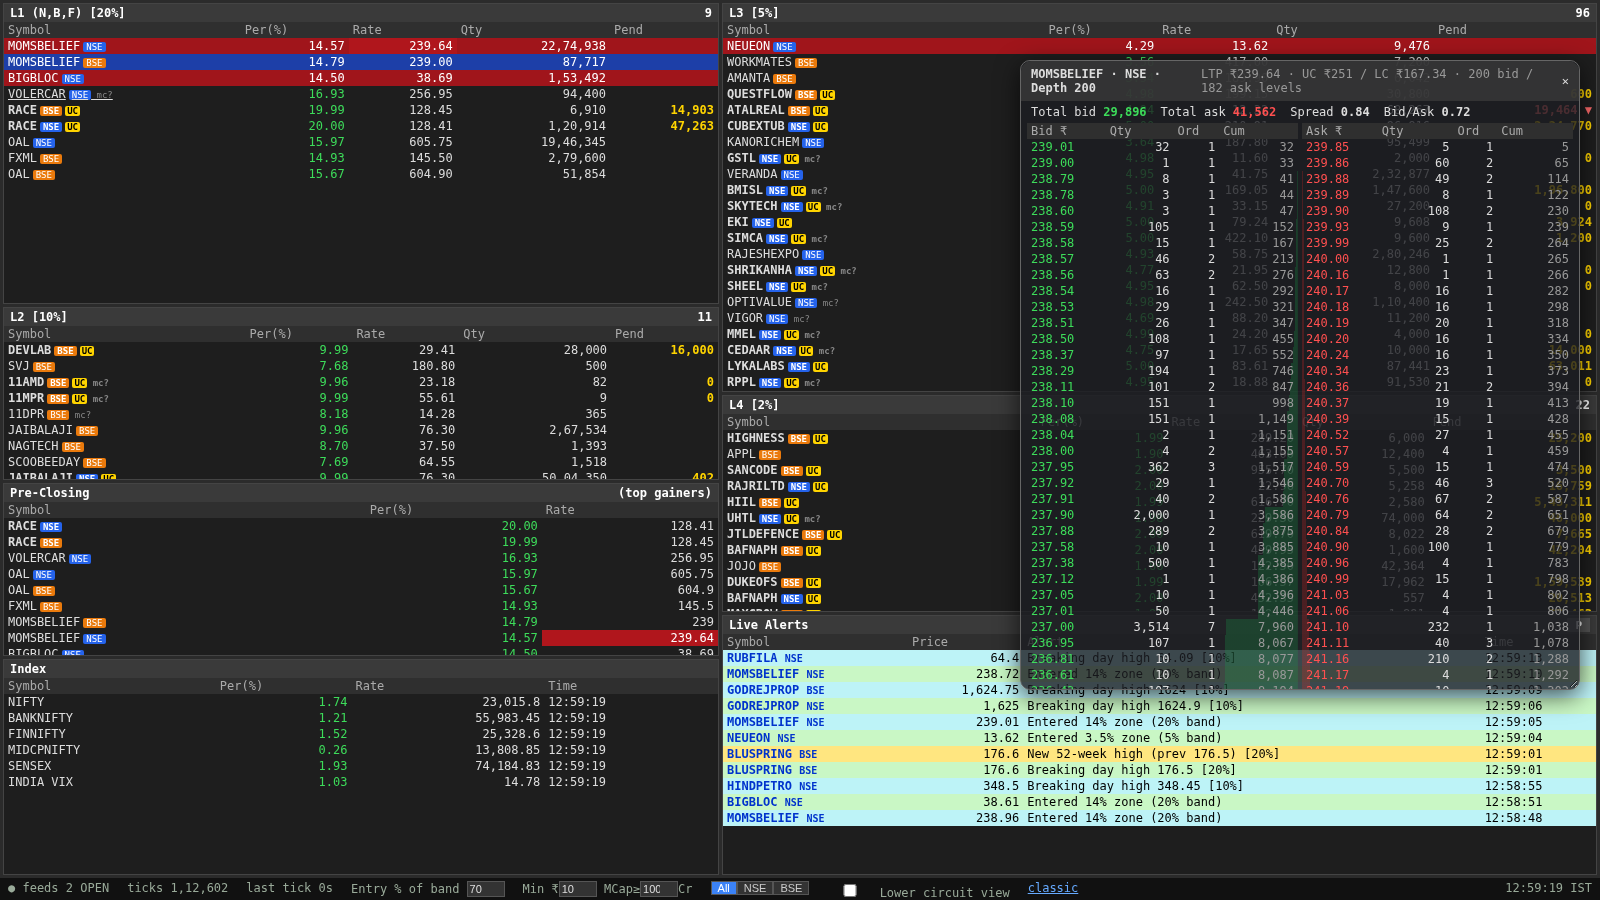Screen dimensions: 1600x900
Task: Select the 239.85 ask level in depth popup
Action: 1438,147
